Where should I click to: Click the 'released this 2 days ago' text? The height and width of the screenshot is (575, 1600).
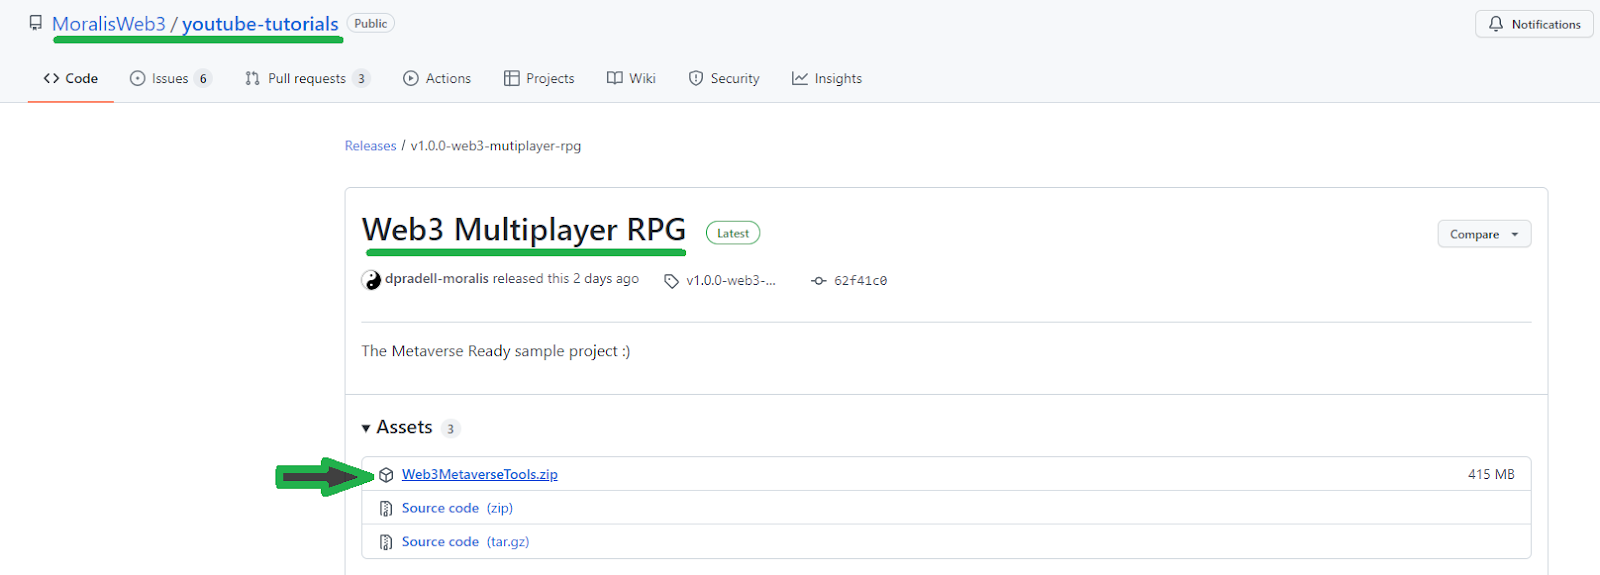566,279
